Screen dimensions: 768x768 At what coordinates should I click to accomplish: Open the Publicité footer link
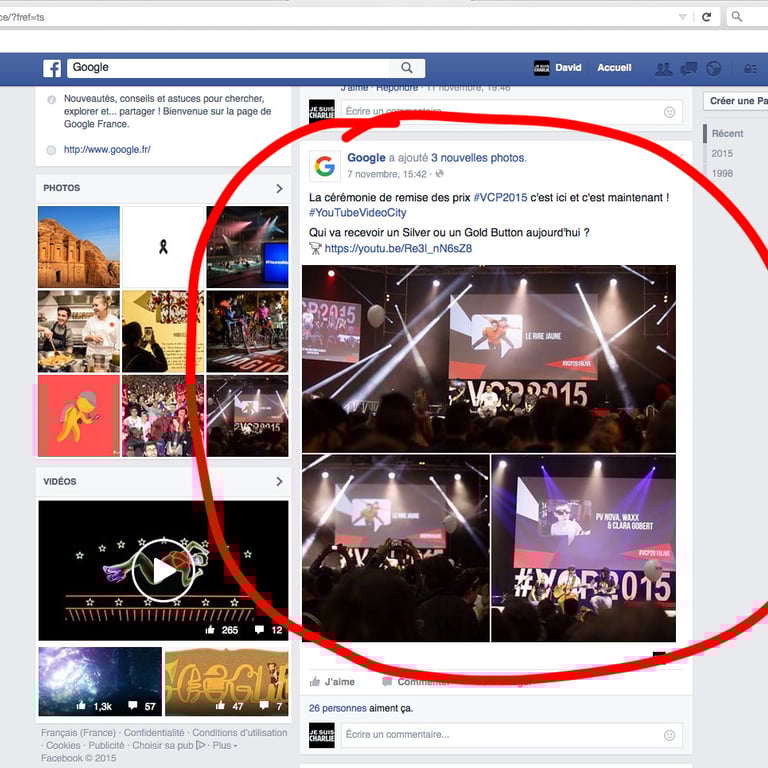[106, 745]
